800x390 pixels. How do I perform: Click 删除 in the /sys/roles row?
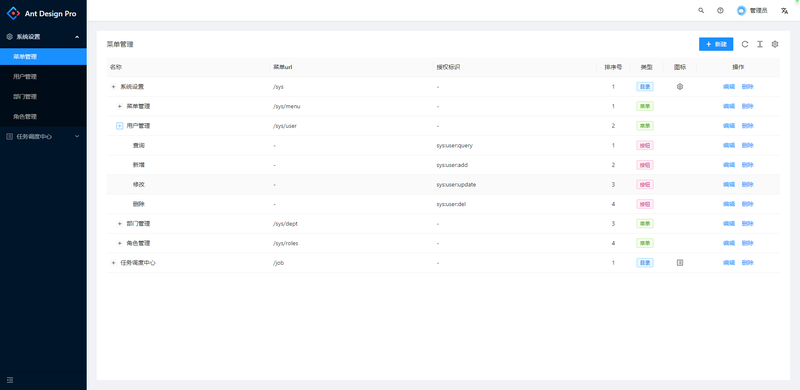click(747, 243)
